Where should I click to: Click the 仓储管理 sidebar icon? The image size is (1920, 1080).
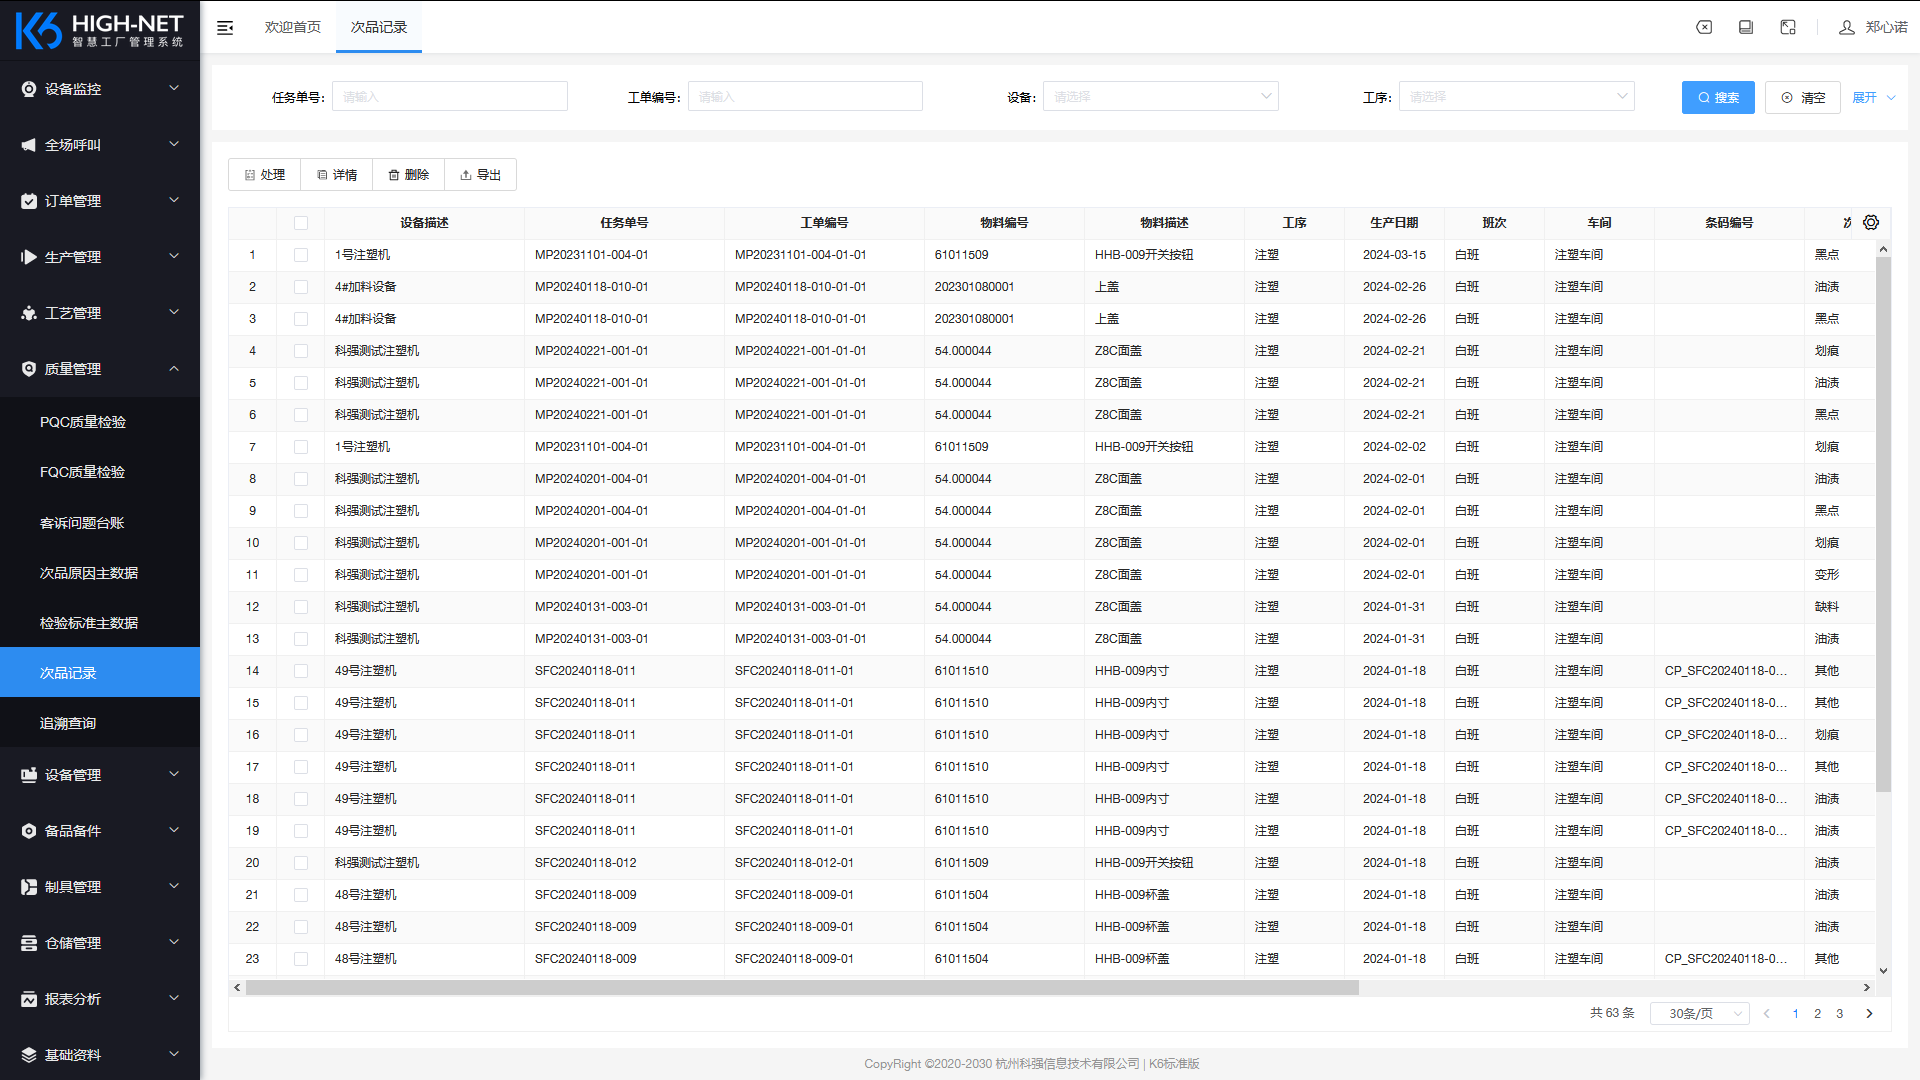point(29,943)
